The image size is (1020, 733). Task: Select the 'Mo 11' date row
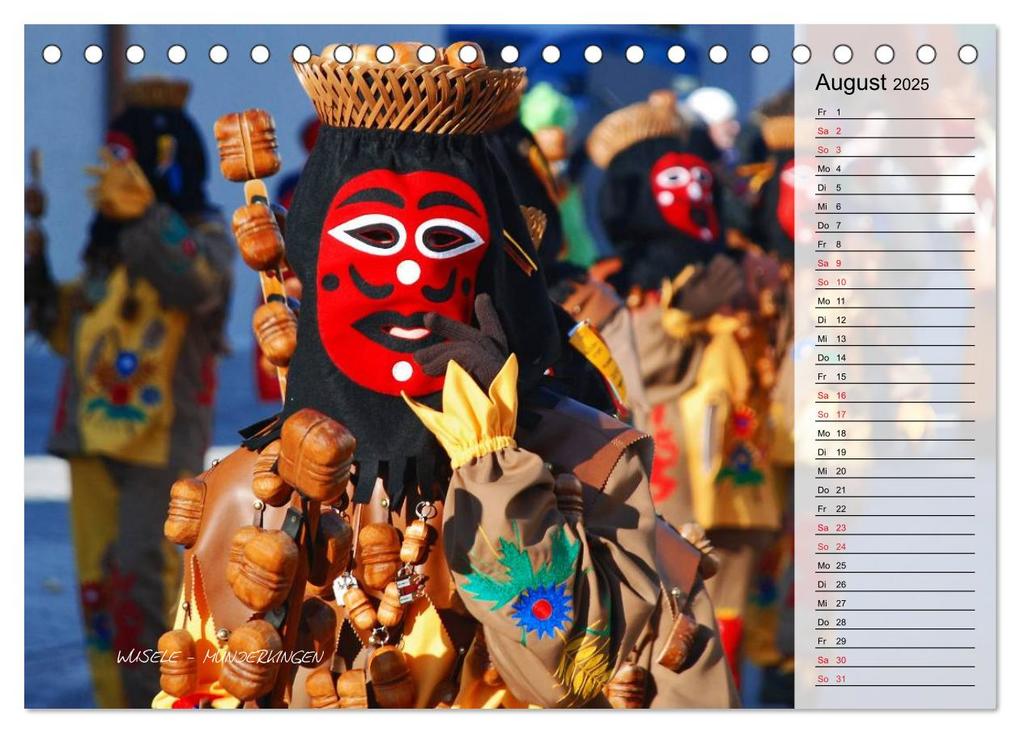895,300
